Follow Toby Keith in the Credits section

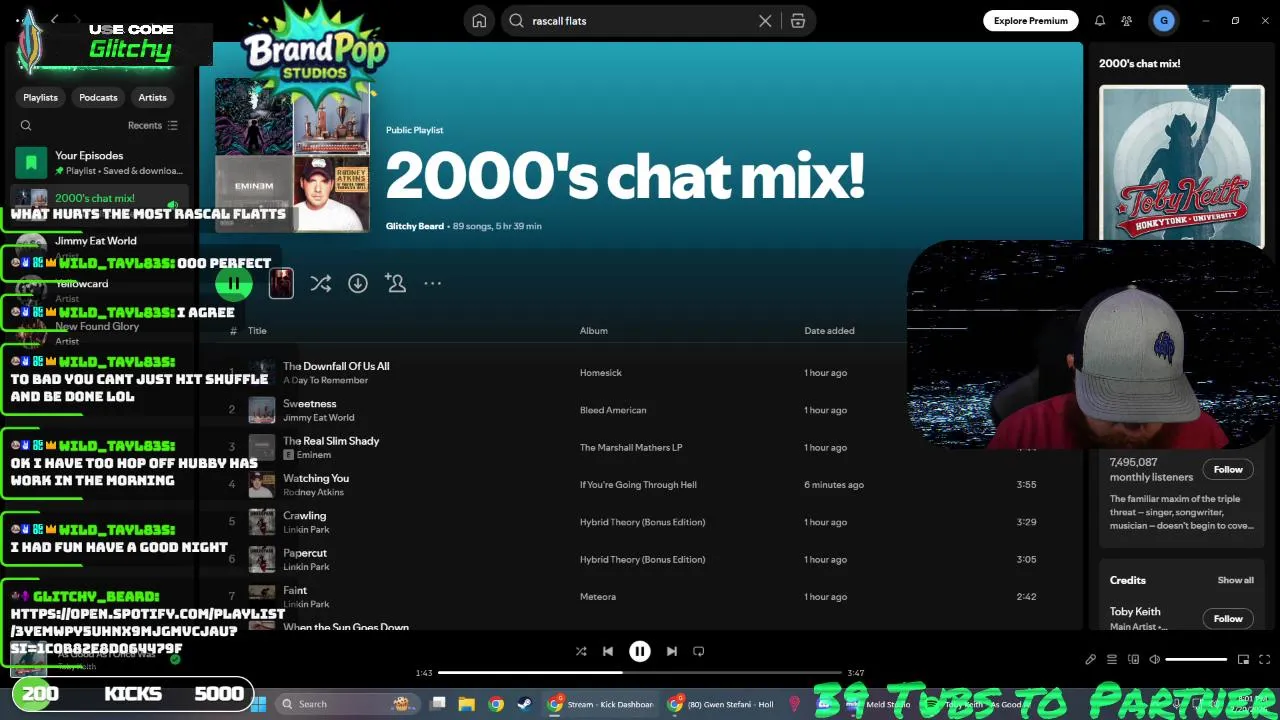[1228, 619]
